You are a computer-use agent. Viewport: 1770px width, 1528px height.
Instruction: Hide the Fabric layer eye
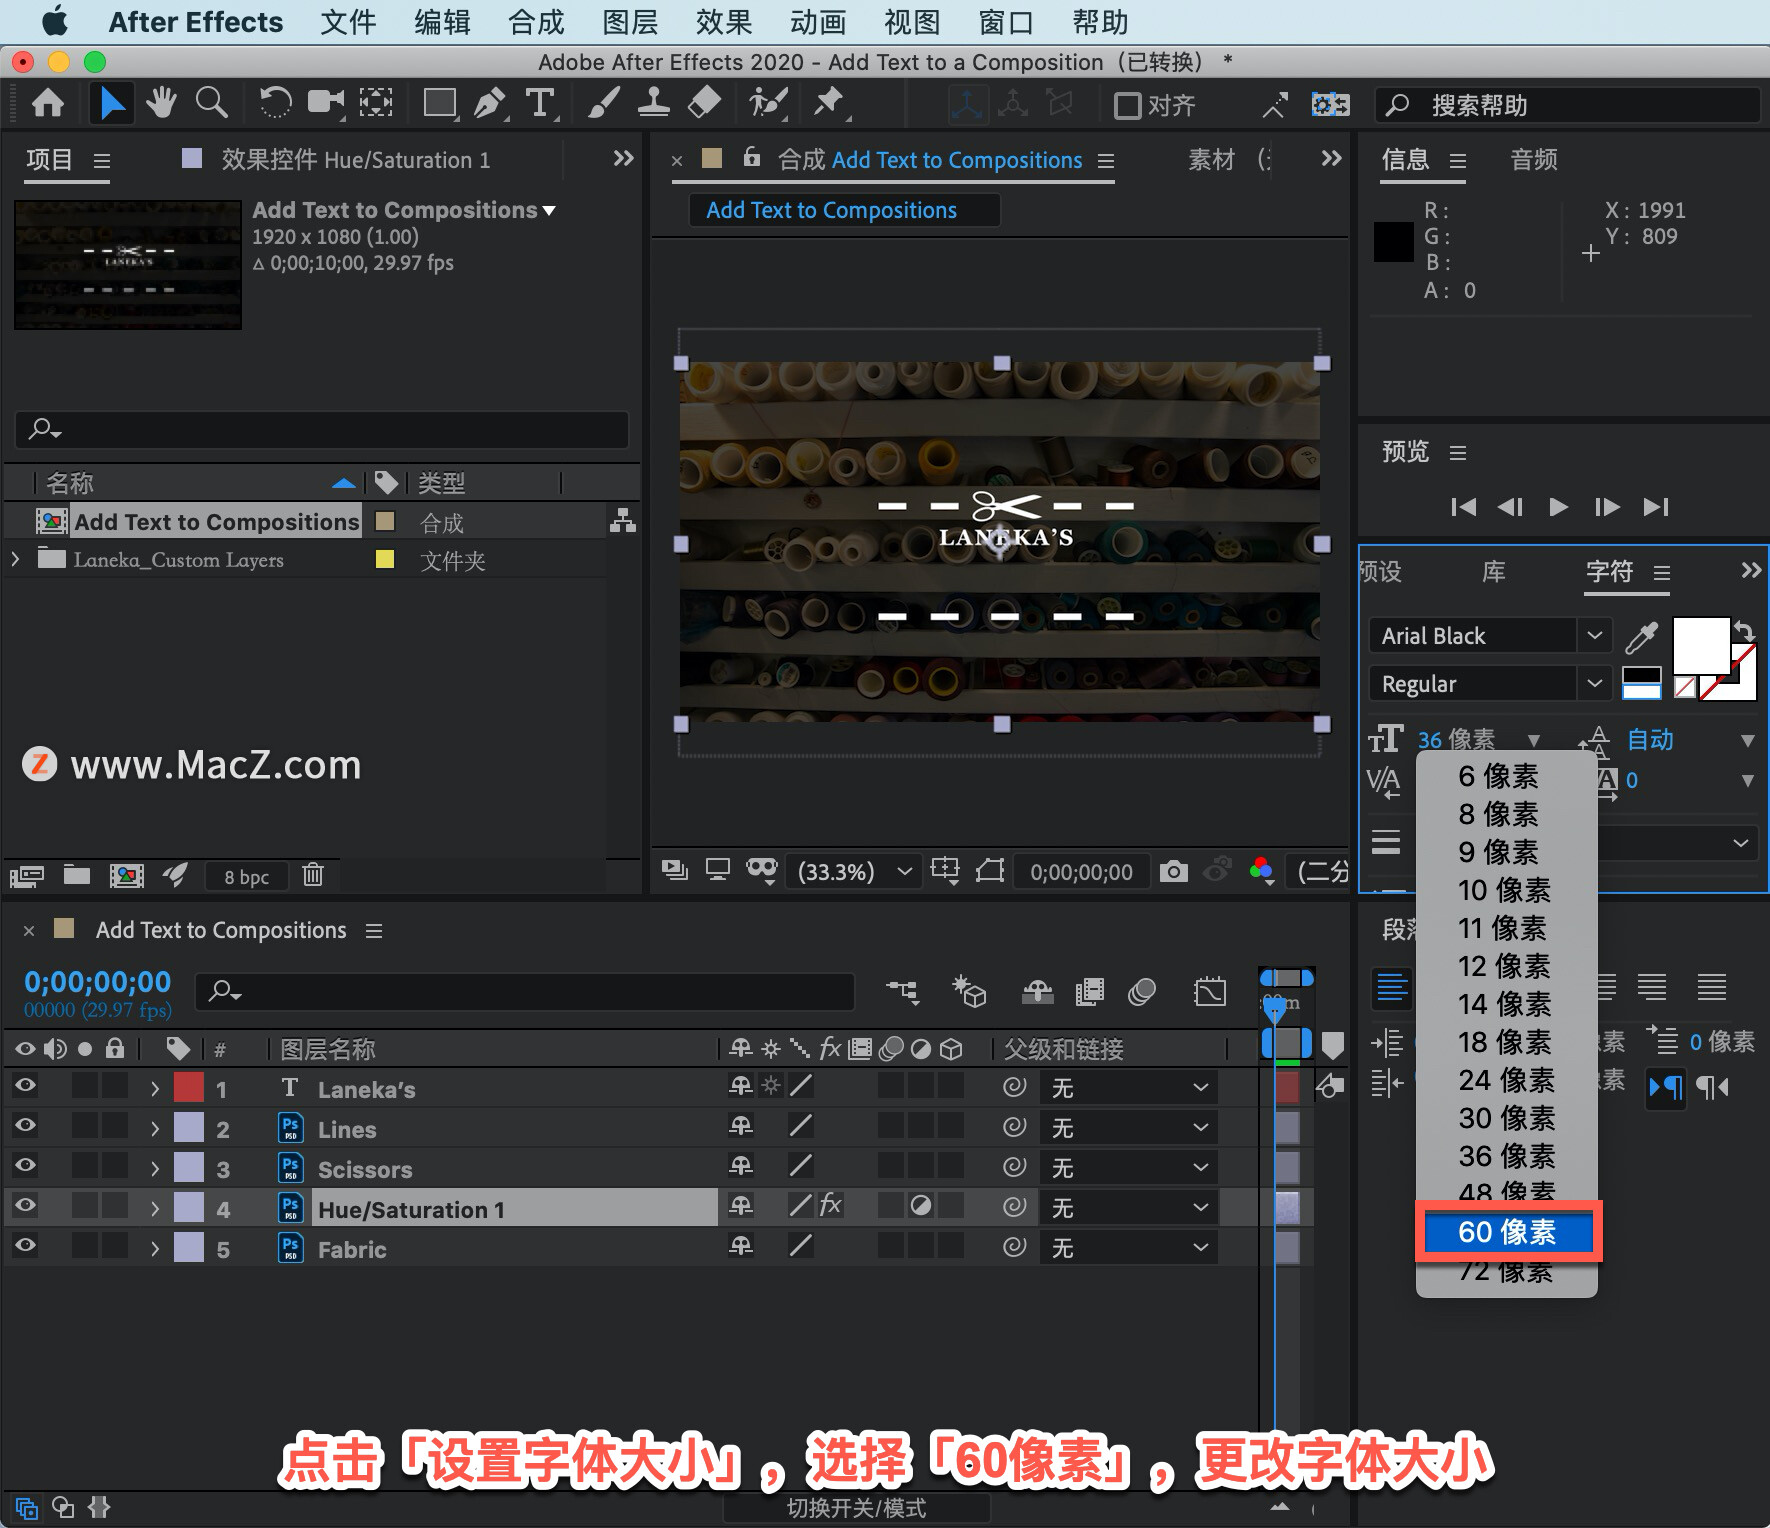tap(25, 1246)
